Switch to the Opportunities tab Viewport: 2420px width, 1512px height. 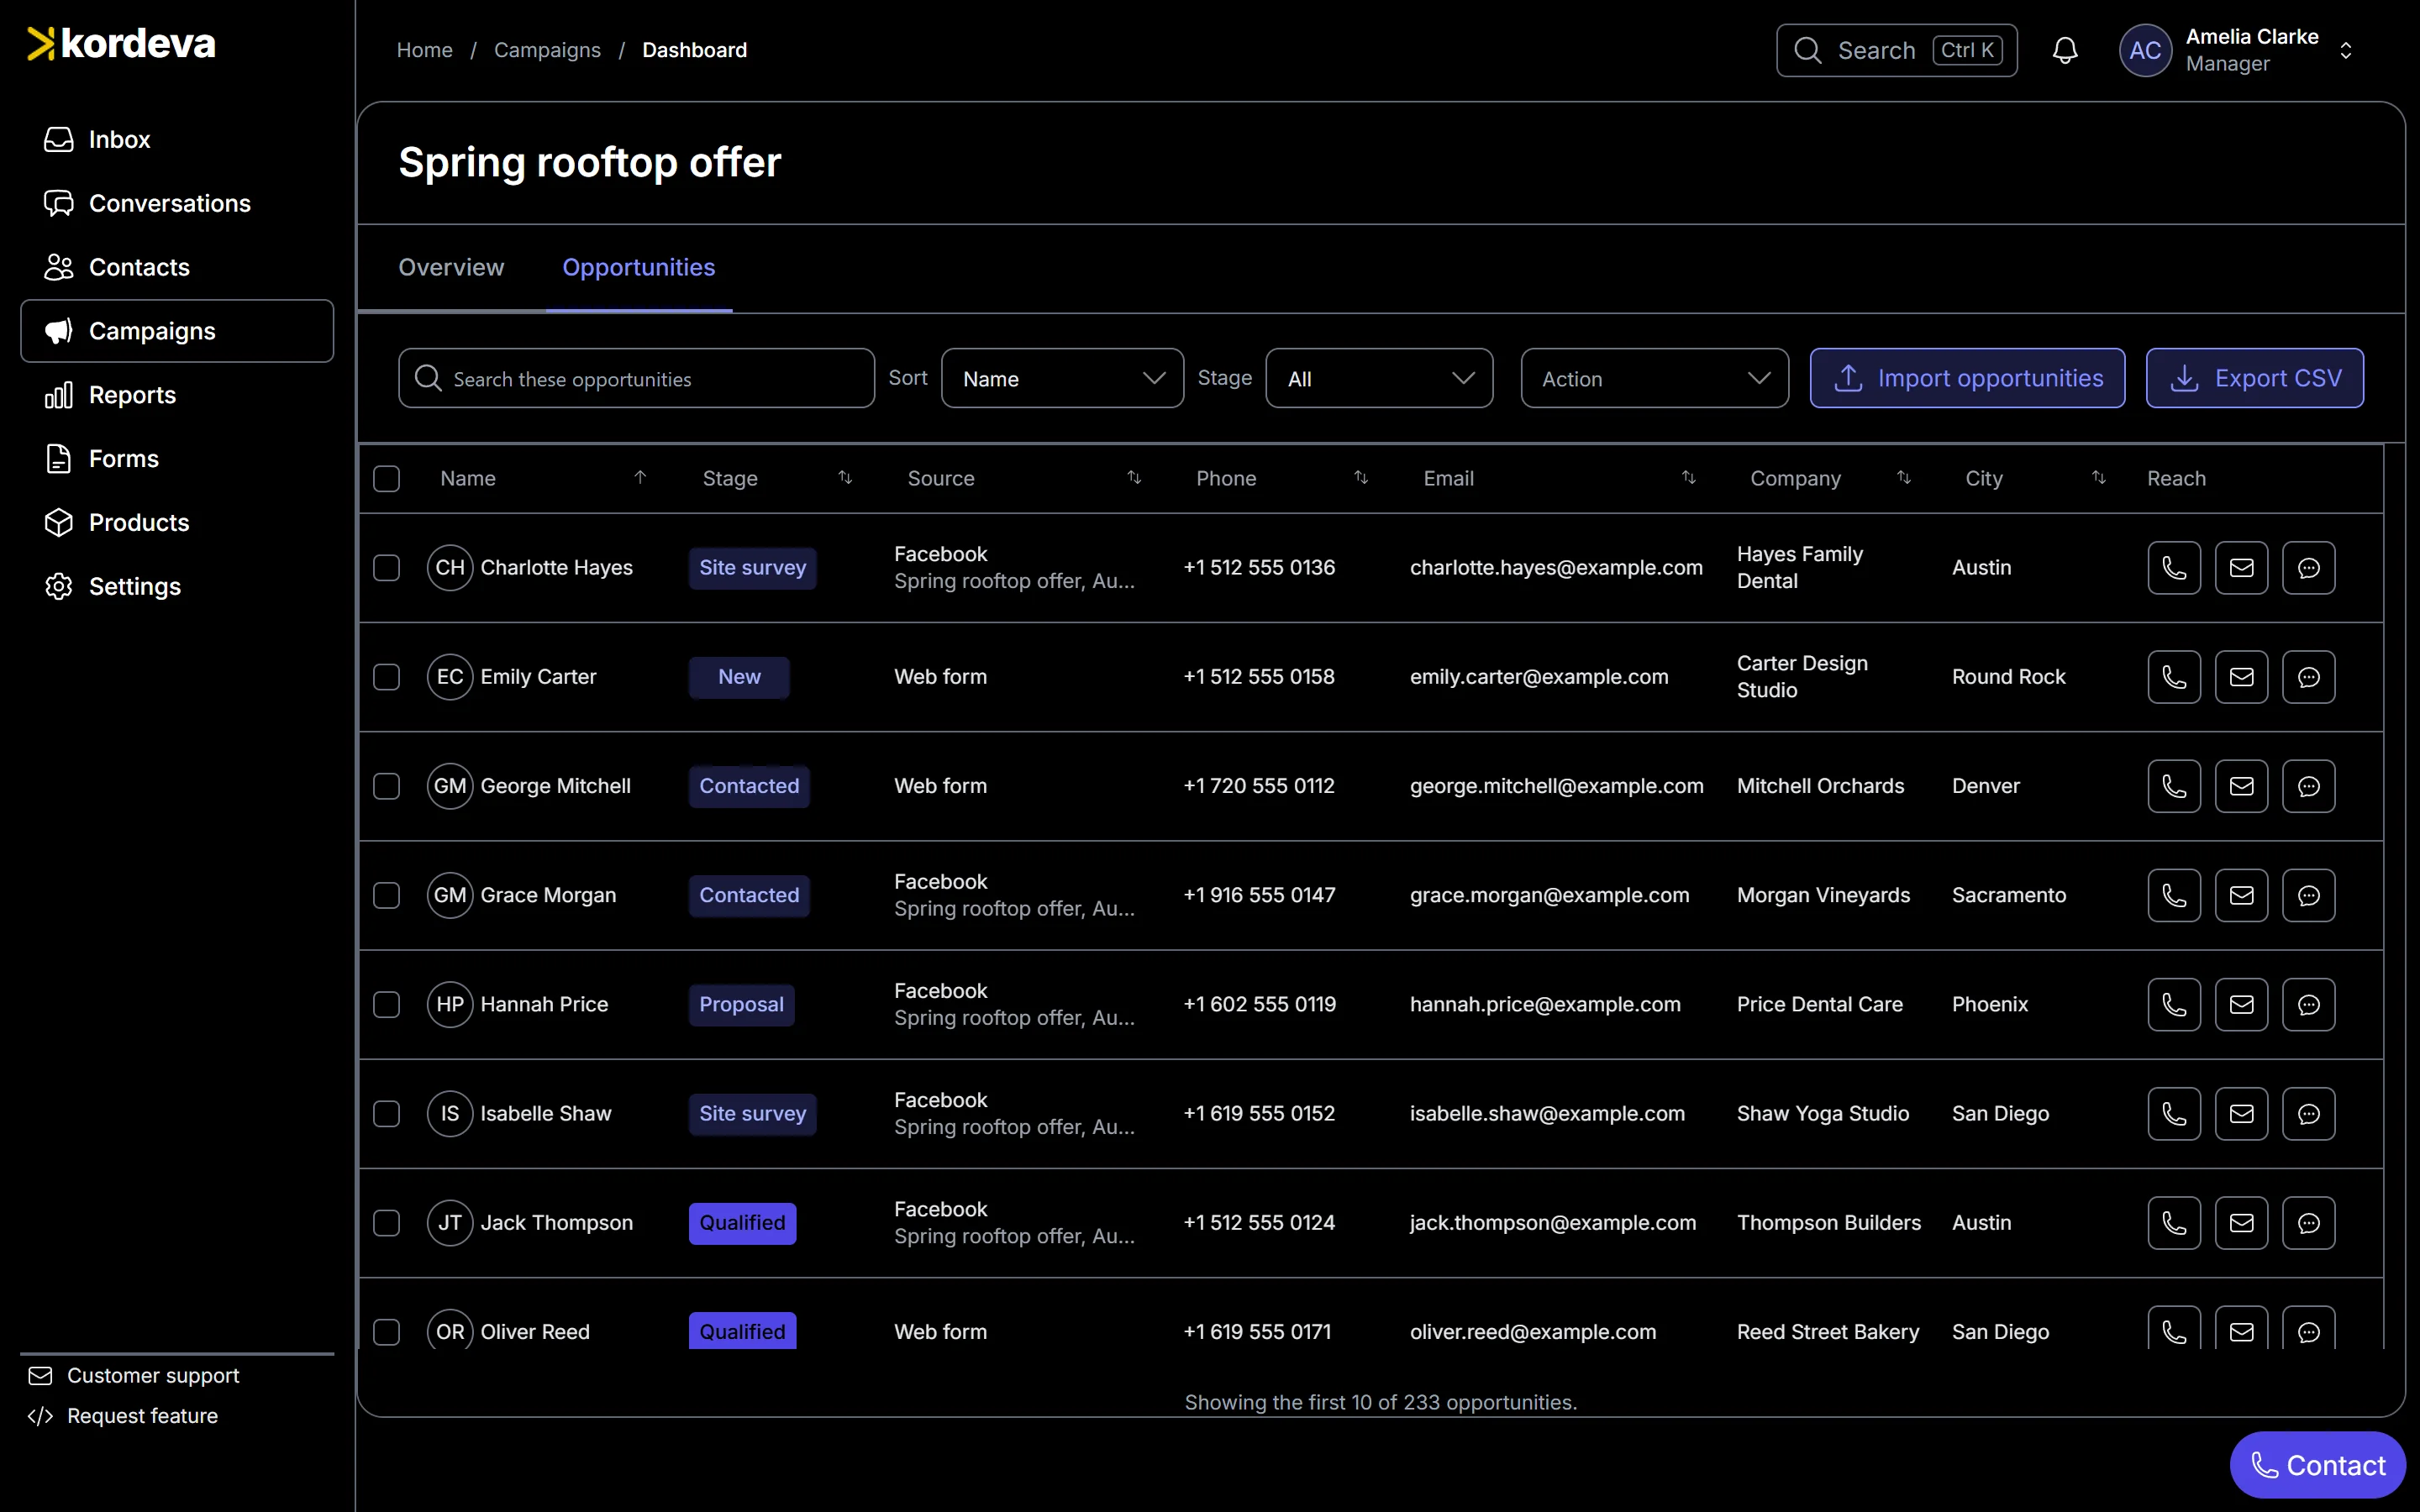point(638,268)
